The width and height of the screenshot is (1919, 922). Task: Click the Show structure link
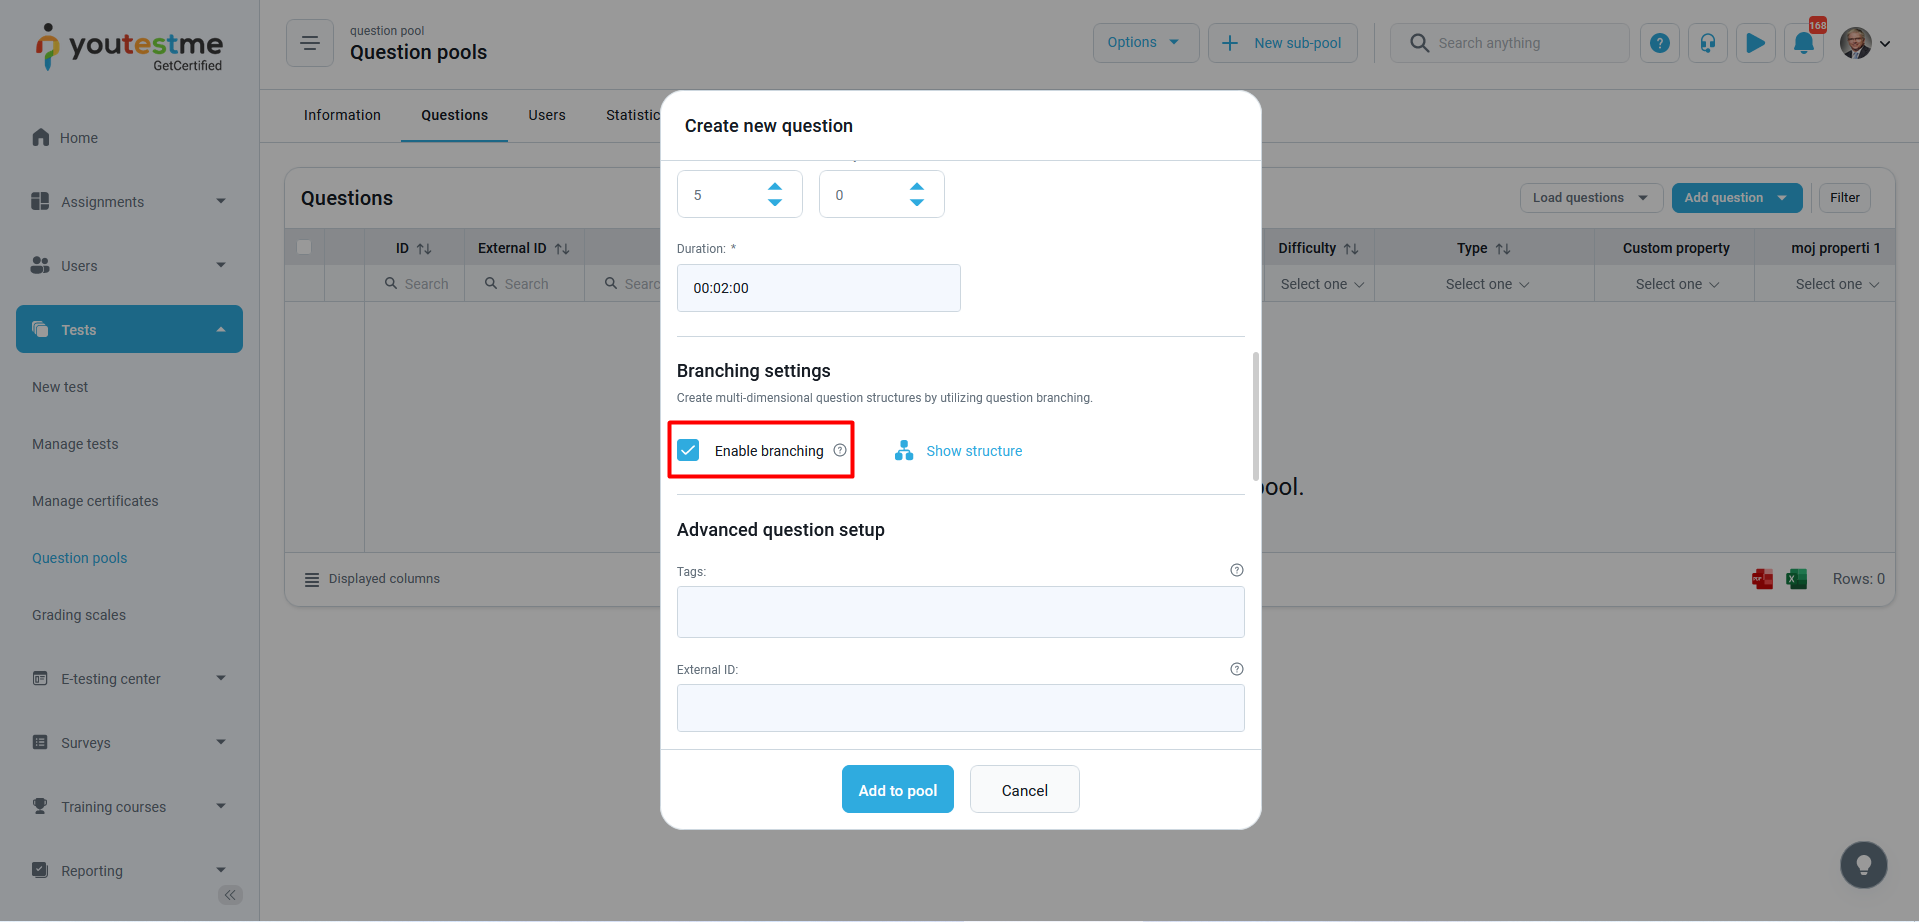[973, 451]
